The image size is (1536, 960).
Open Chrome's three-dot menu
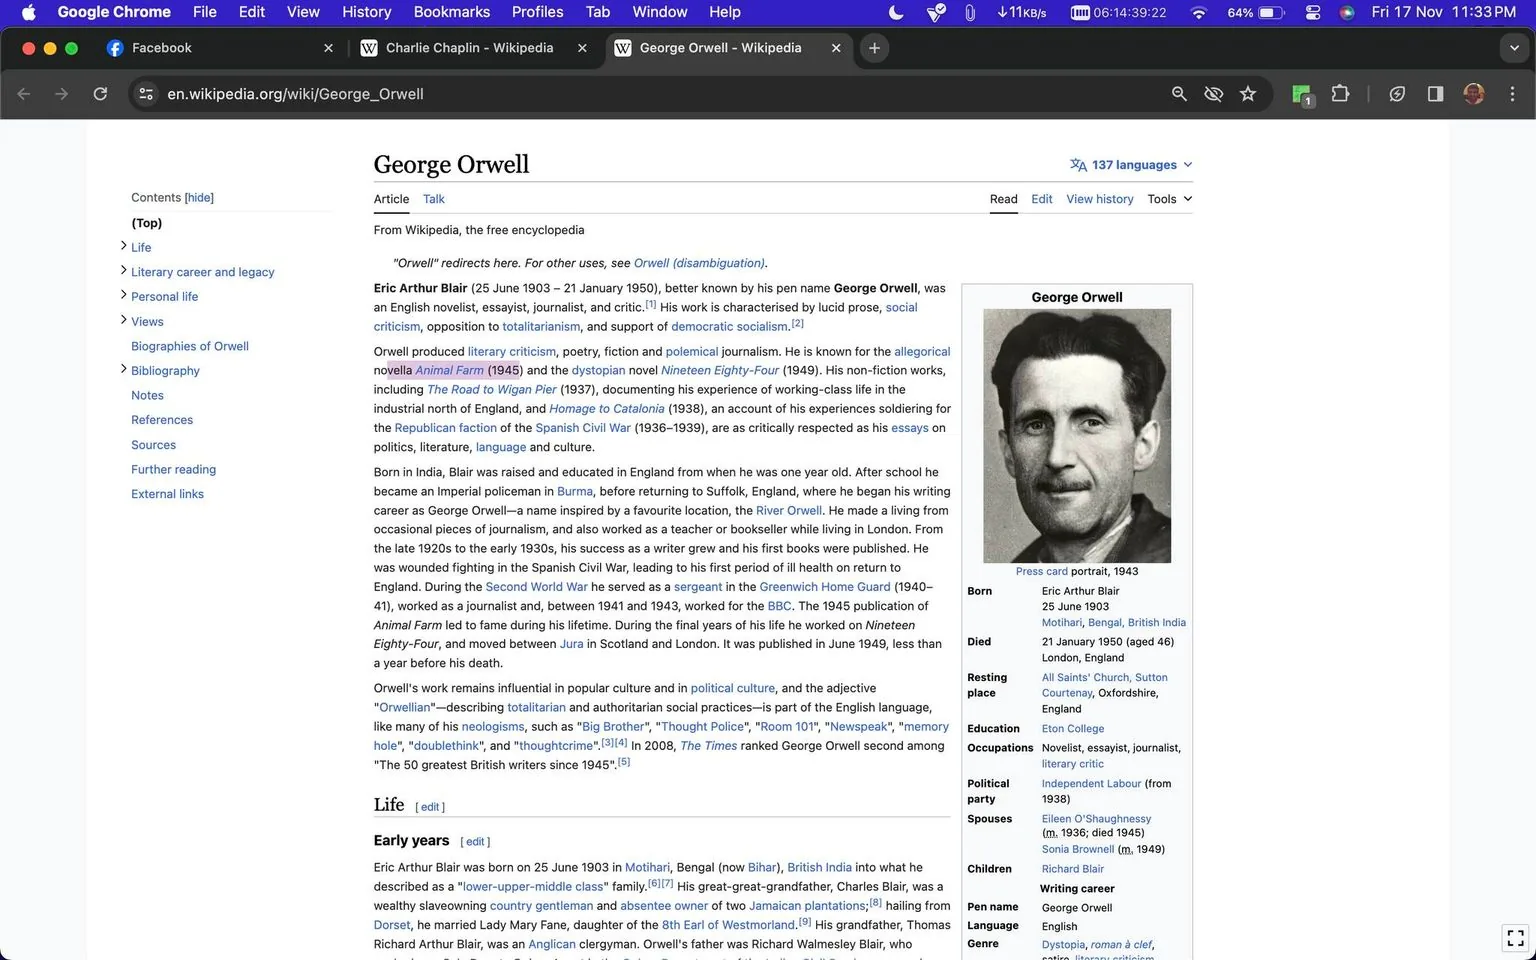[x=1513, y=93]
